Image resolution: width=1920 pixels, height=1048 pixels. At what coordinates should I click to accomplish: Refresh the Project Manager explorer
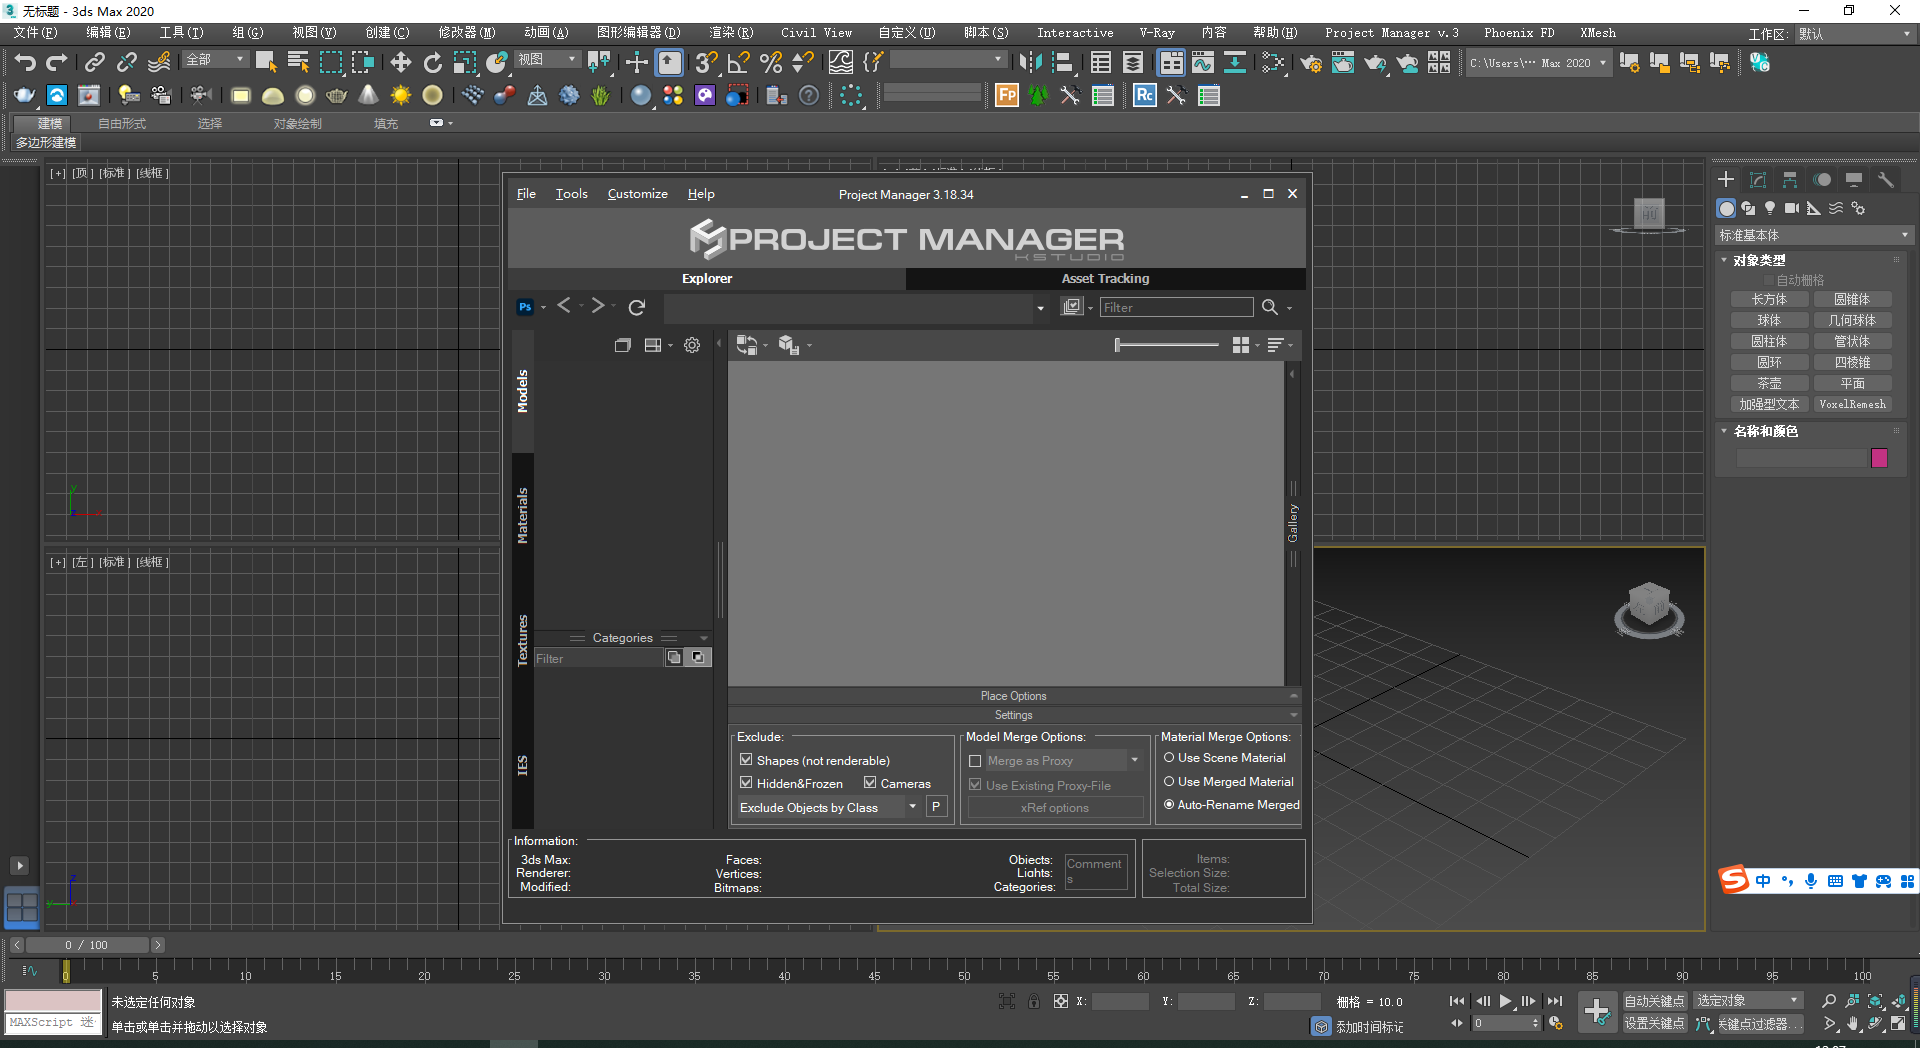637,307
